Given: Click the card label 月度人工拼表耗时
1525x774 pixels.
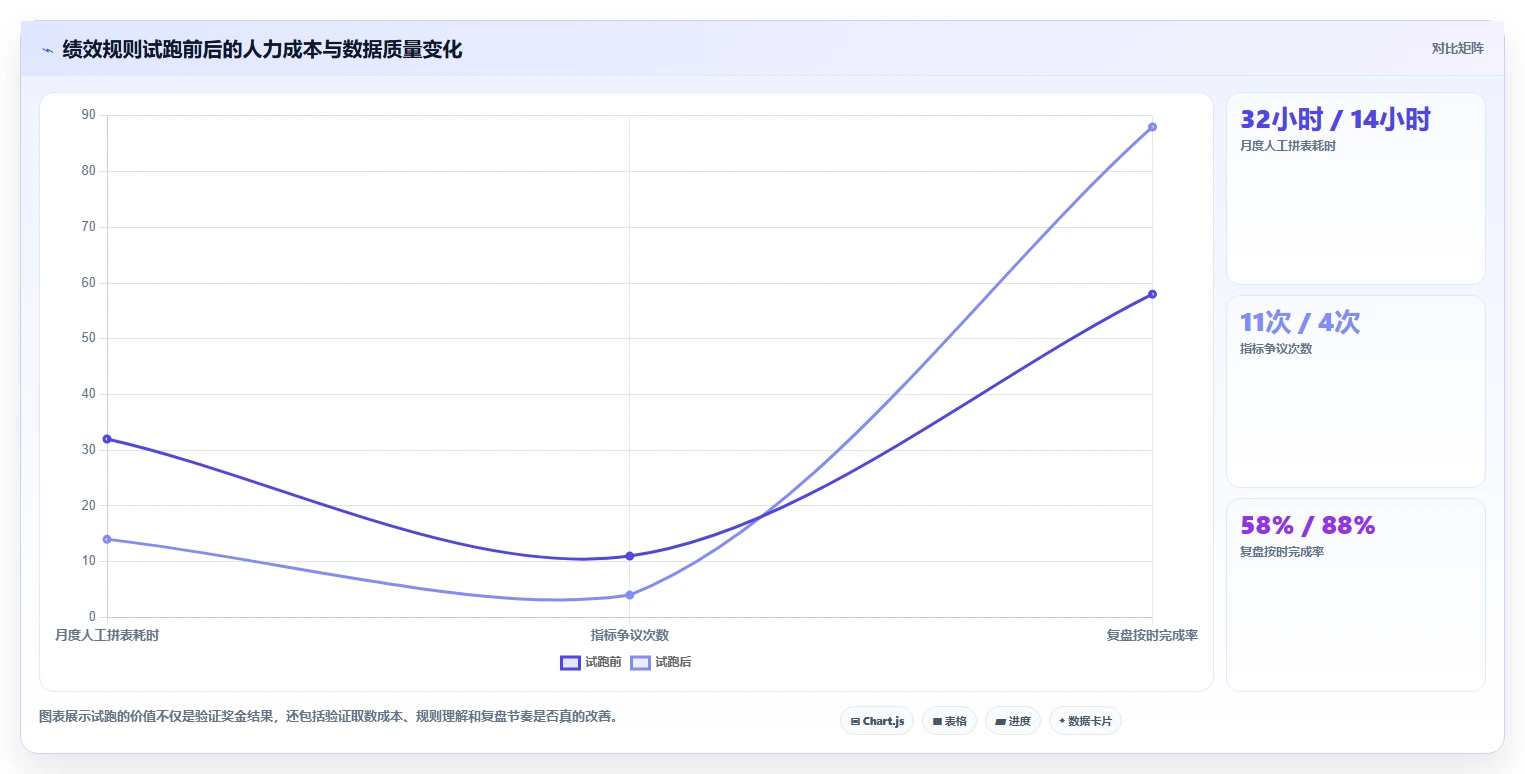Looking at the screenshot, I should [1288, 146].
